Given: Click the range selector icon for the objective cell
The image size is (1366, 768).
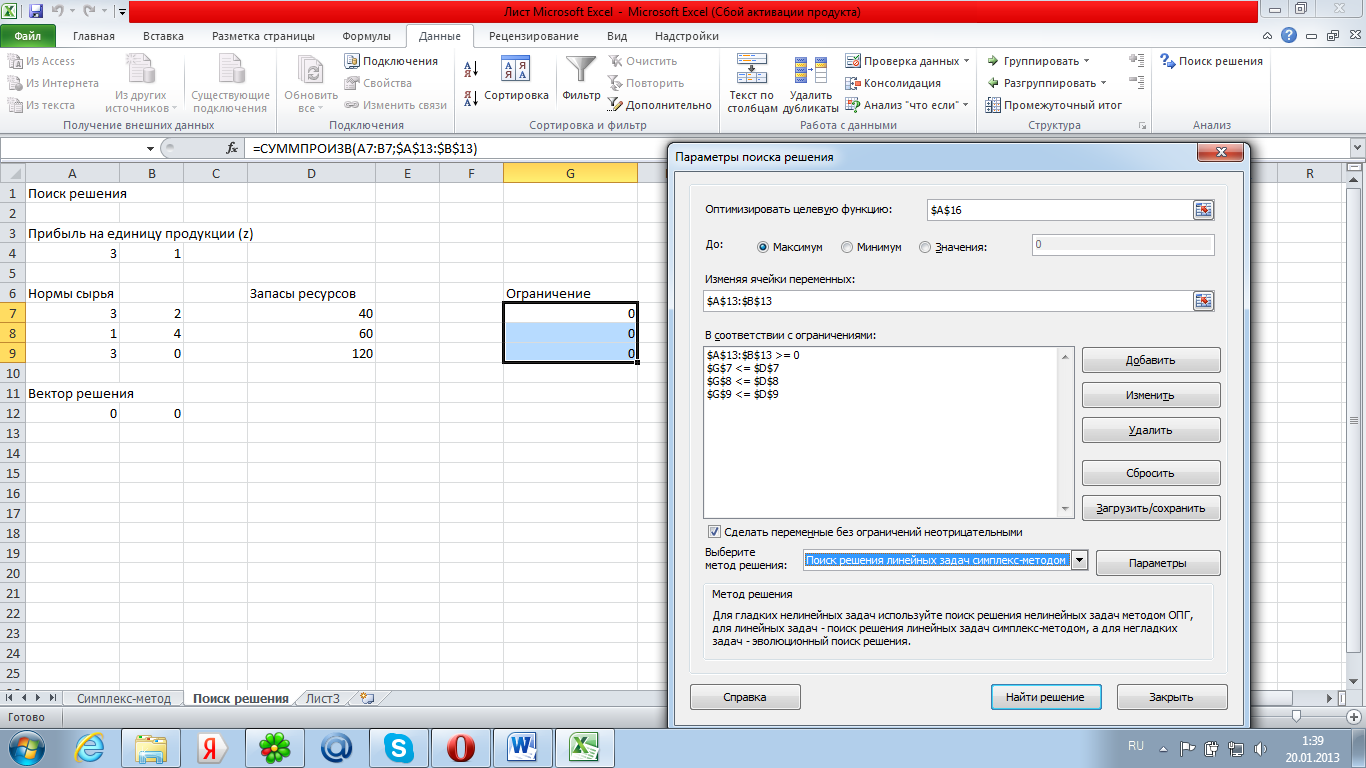Looking at the screenshot, I should pos(1203,209).
